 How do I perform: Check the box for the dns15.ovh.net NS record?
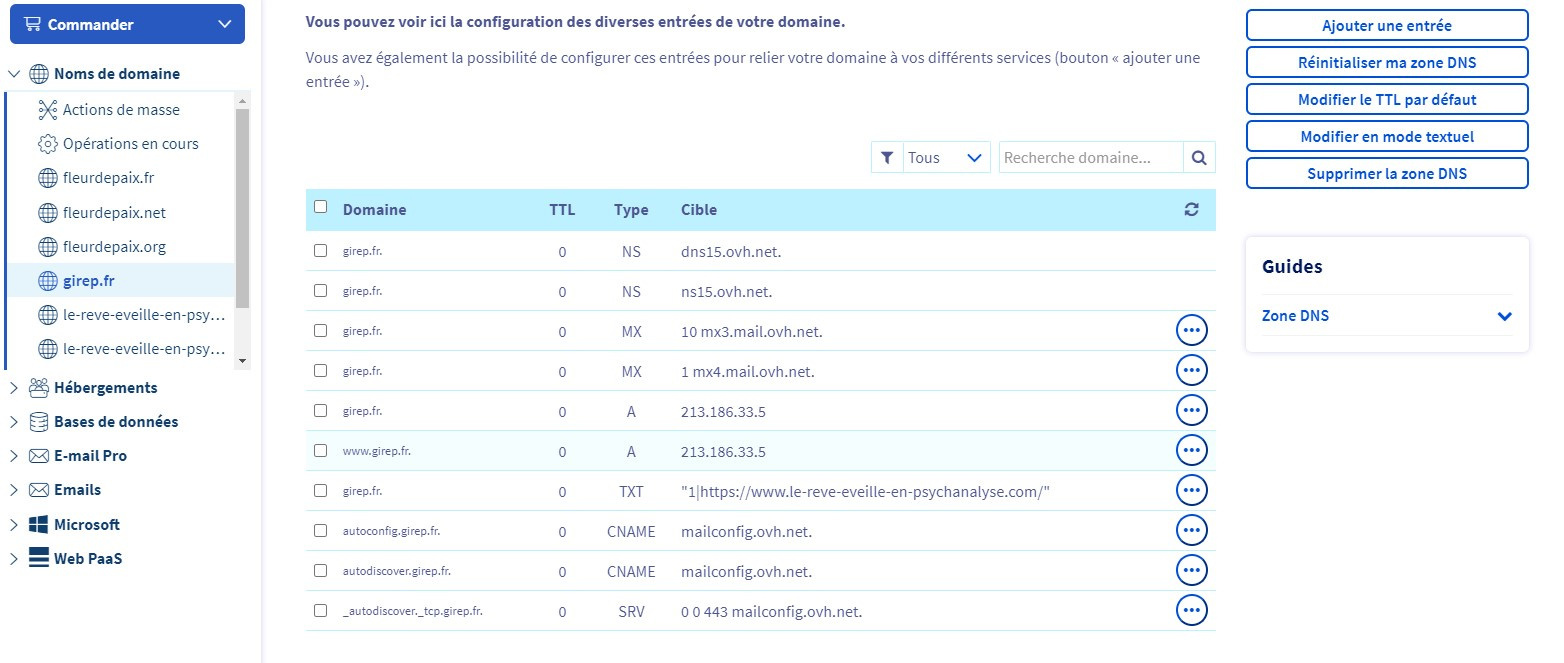pos(320,251)
